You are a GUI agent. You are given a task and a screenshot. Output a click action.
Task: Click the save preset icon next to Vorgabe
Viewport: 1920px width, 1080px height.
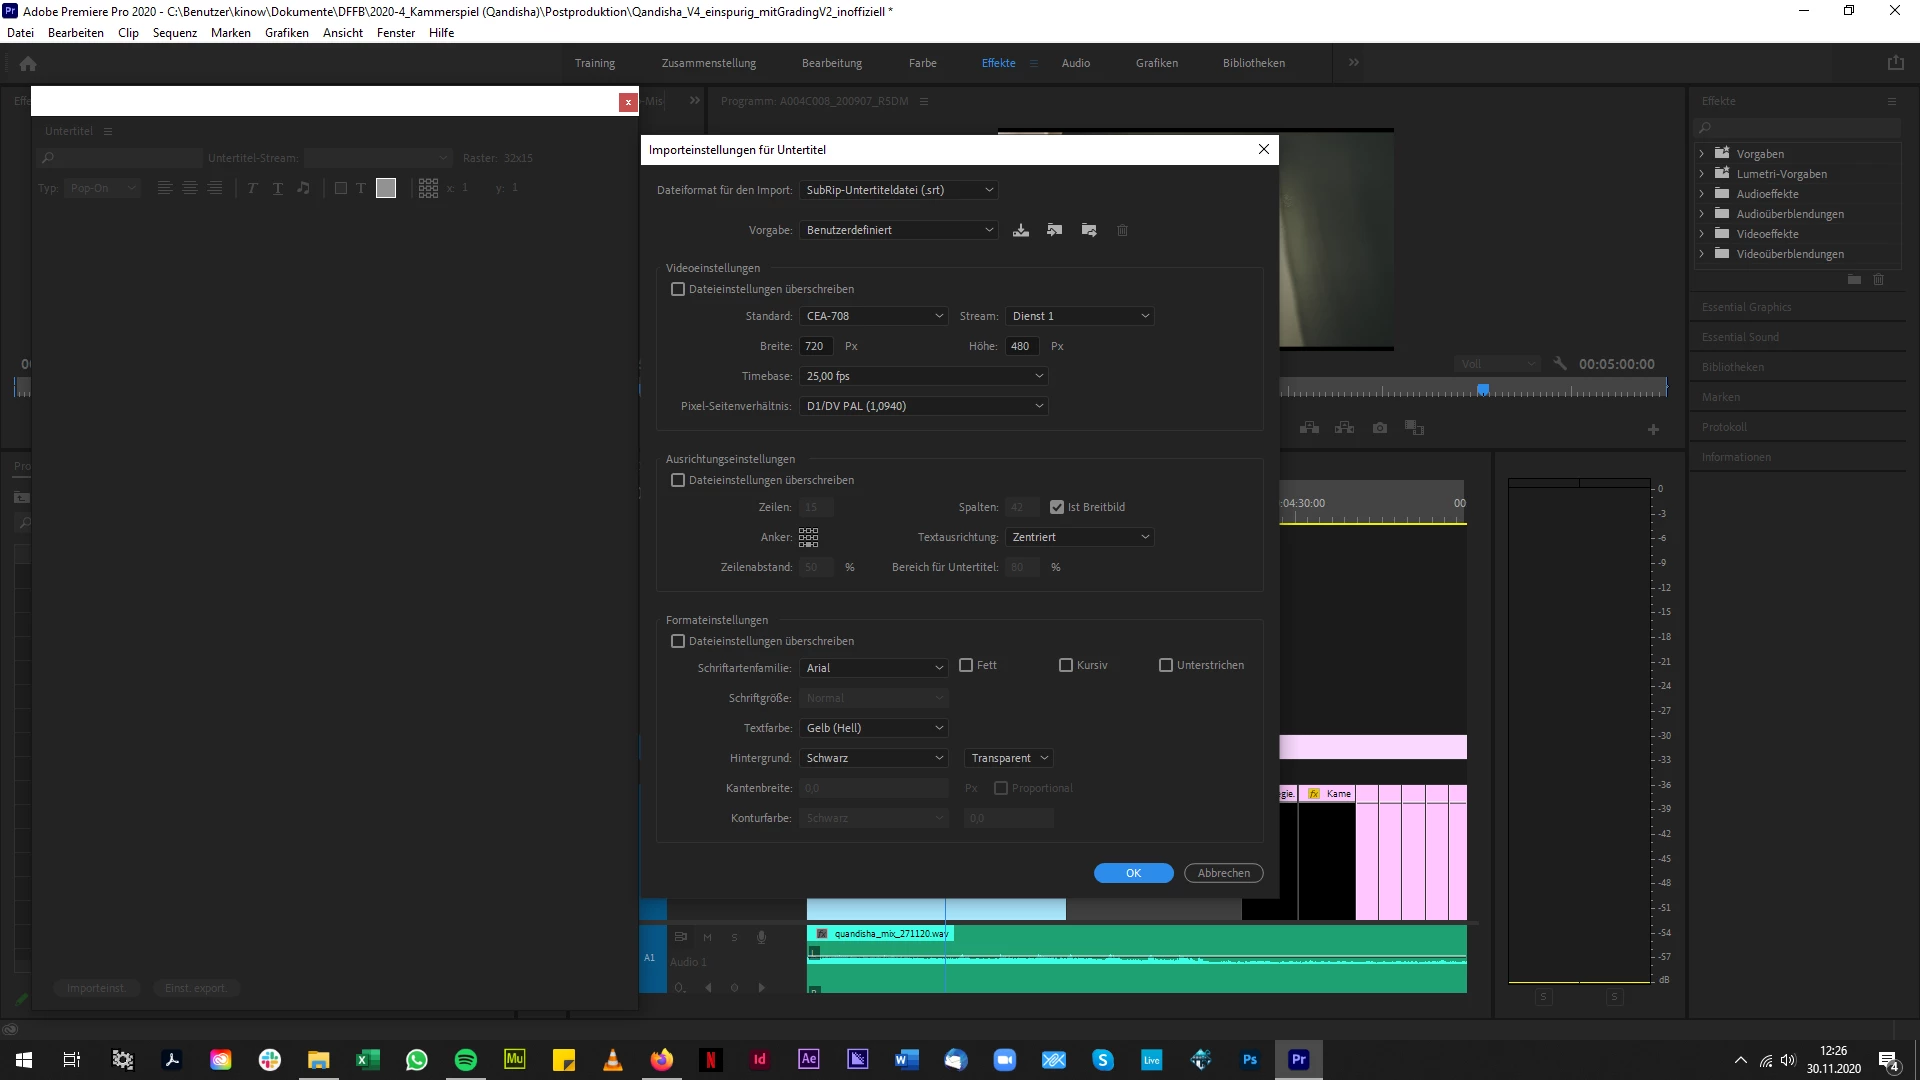[x=1020, y=230]
